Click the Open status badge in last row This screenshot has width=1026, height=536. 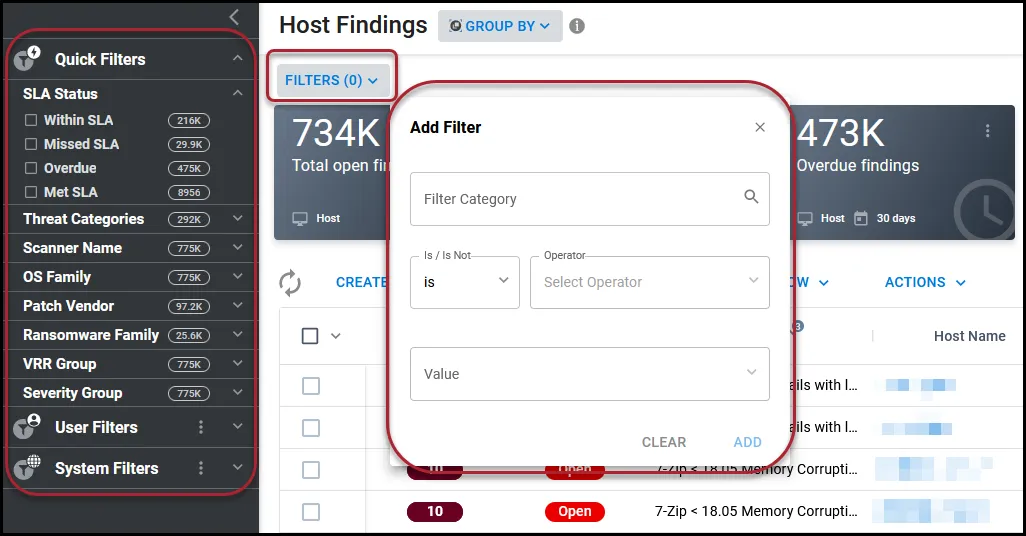(x=575, y=511)
